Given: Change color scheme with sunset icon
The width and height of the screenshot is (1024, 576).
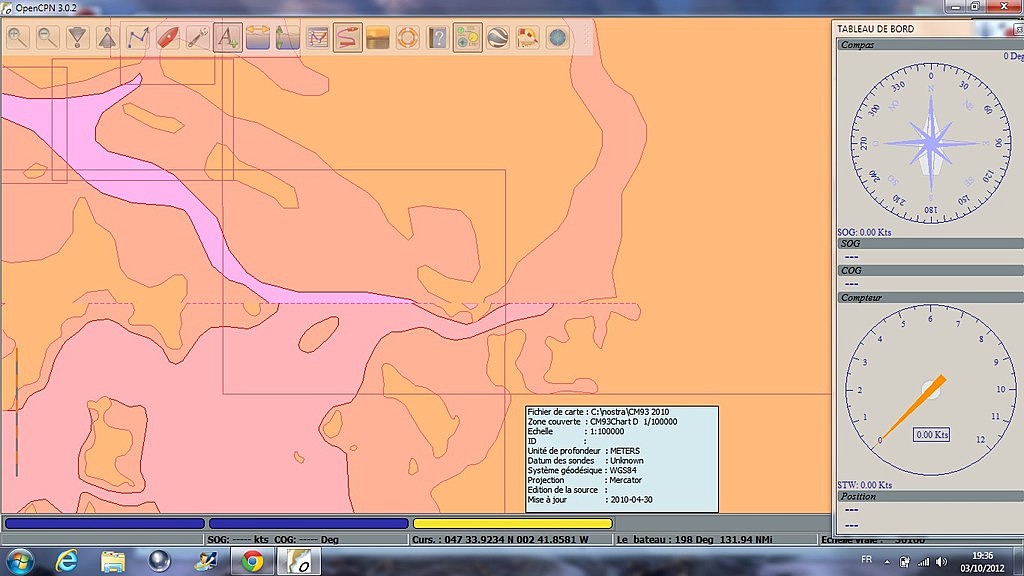Looking at the screenshot, I should coord(377,37).
